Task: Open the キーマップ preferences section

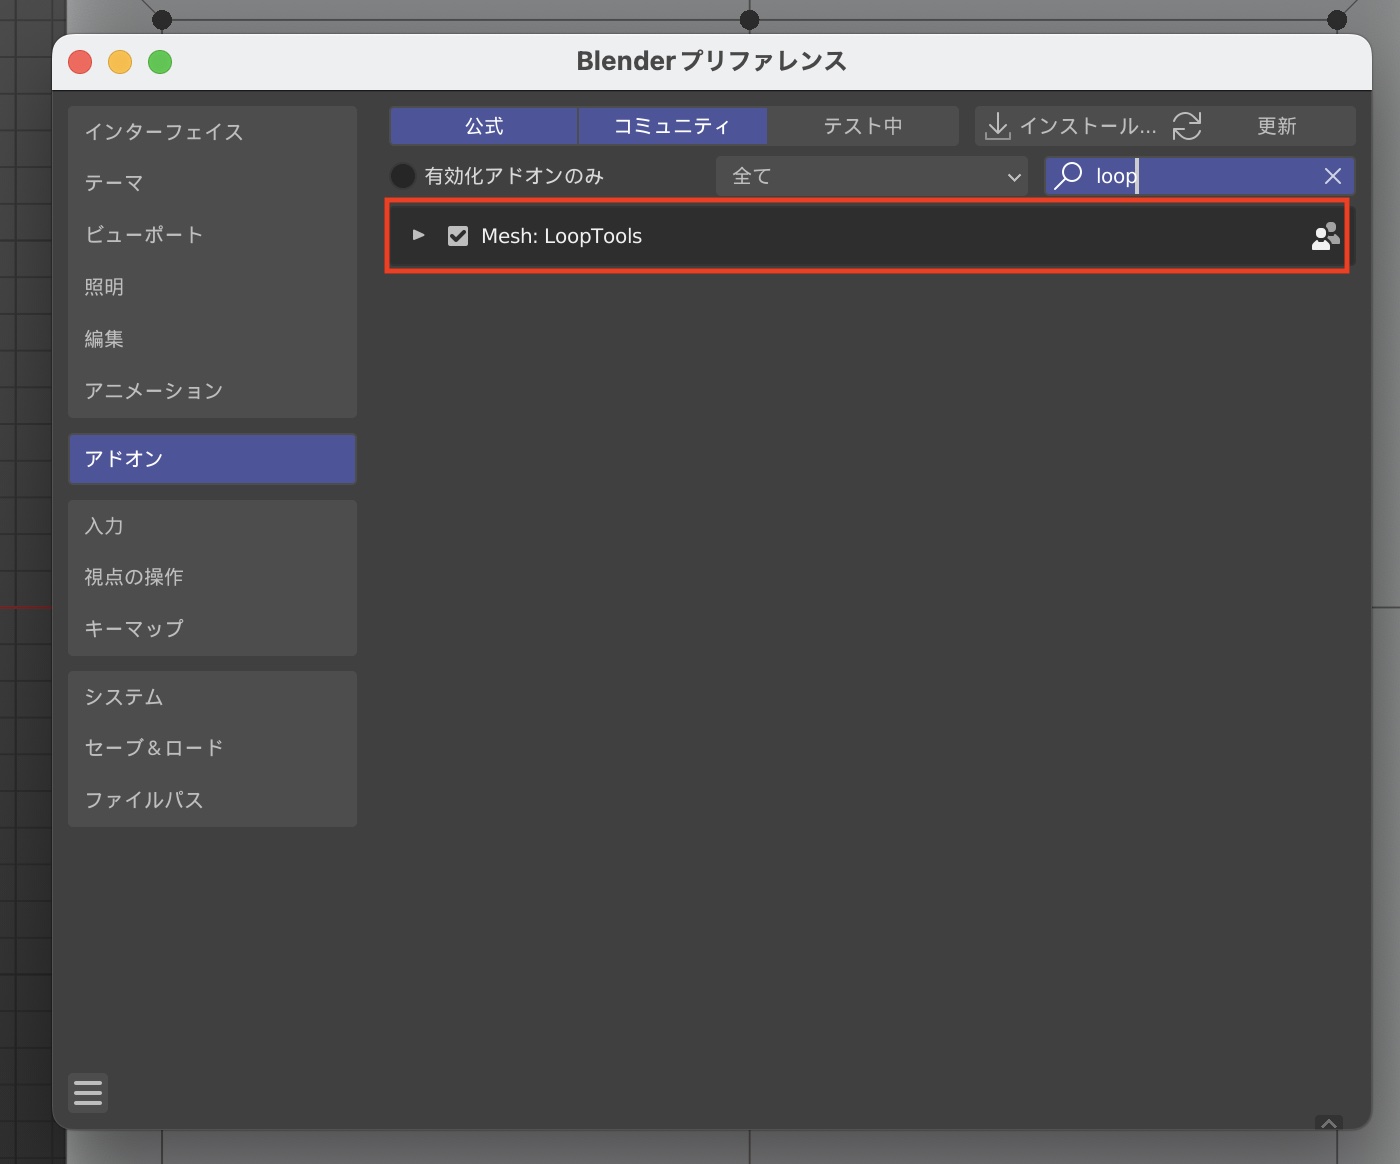Action: click(134, 629)
